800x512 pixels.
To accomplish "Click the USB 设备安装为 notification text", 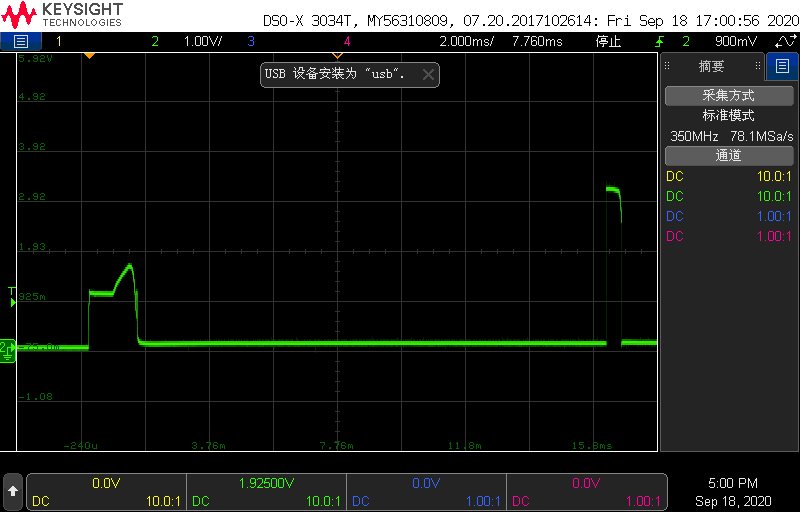I will (335, 74).
